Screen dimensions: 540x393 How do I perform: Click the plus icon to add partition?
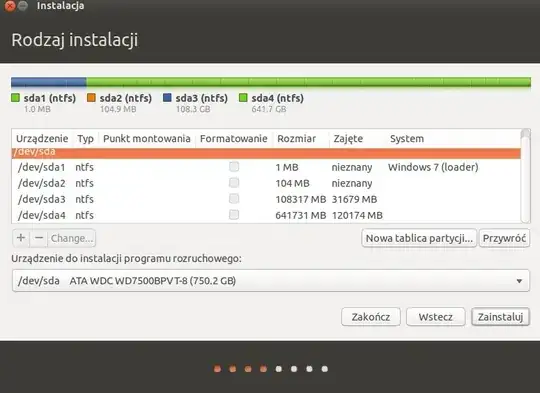(21, 238)
